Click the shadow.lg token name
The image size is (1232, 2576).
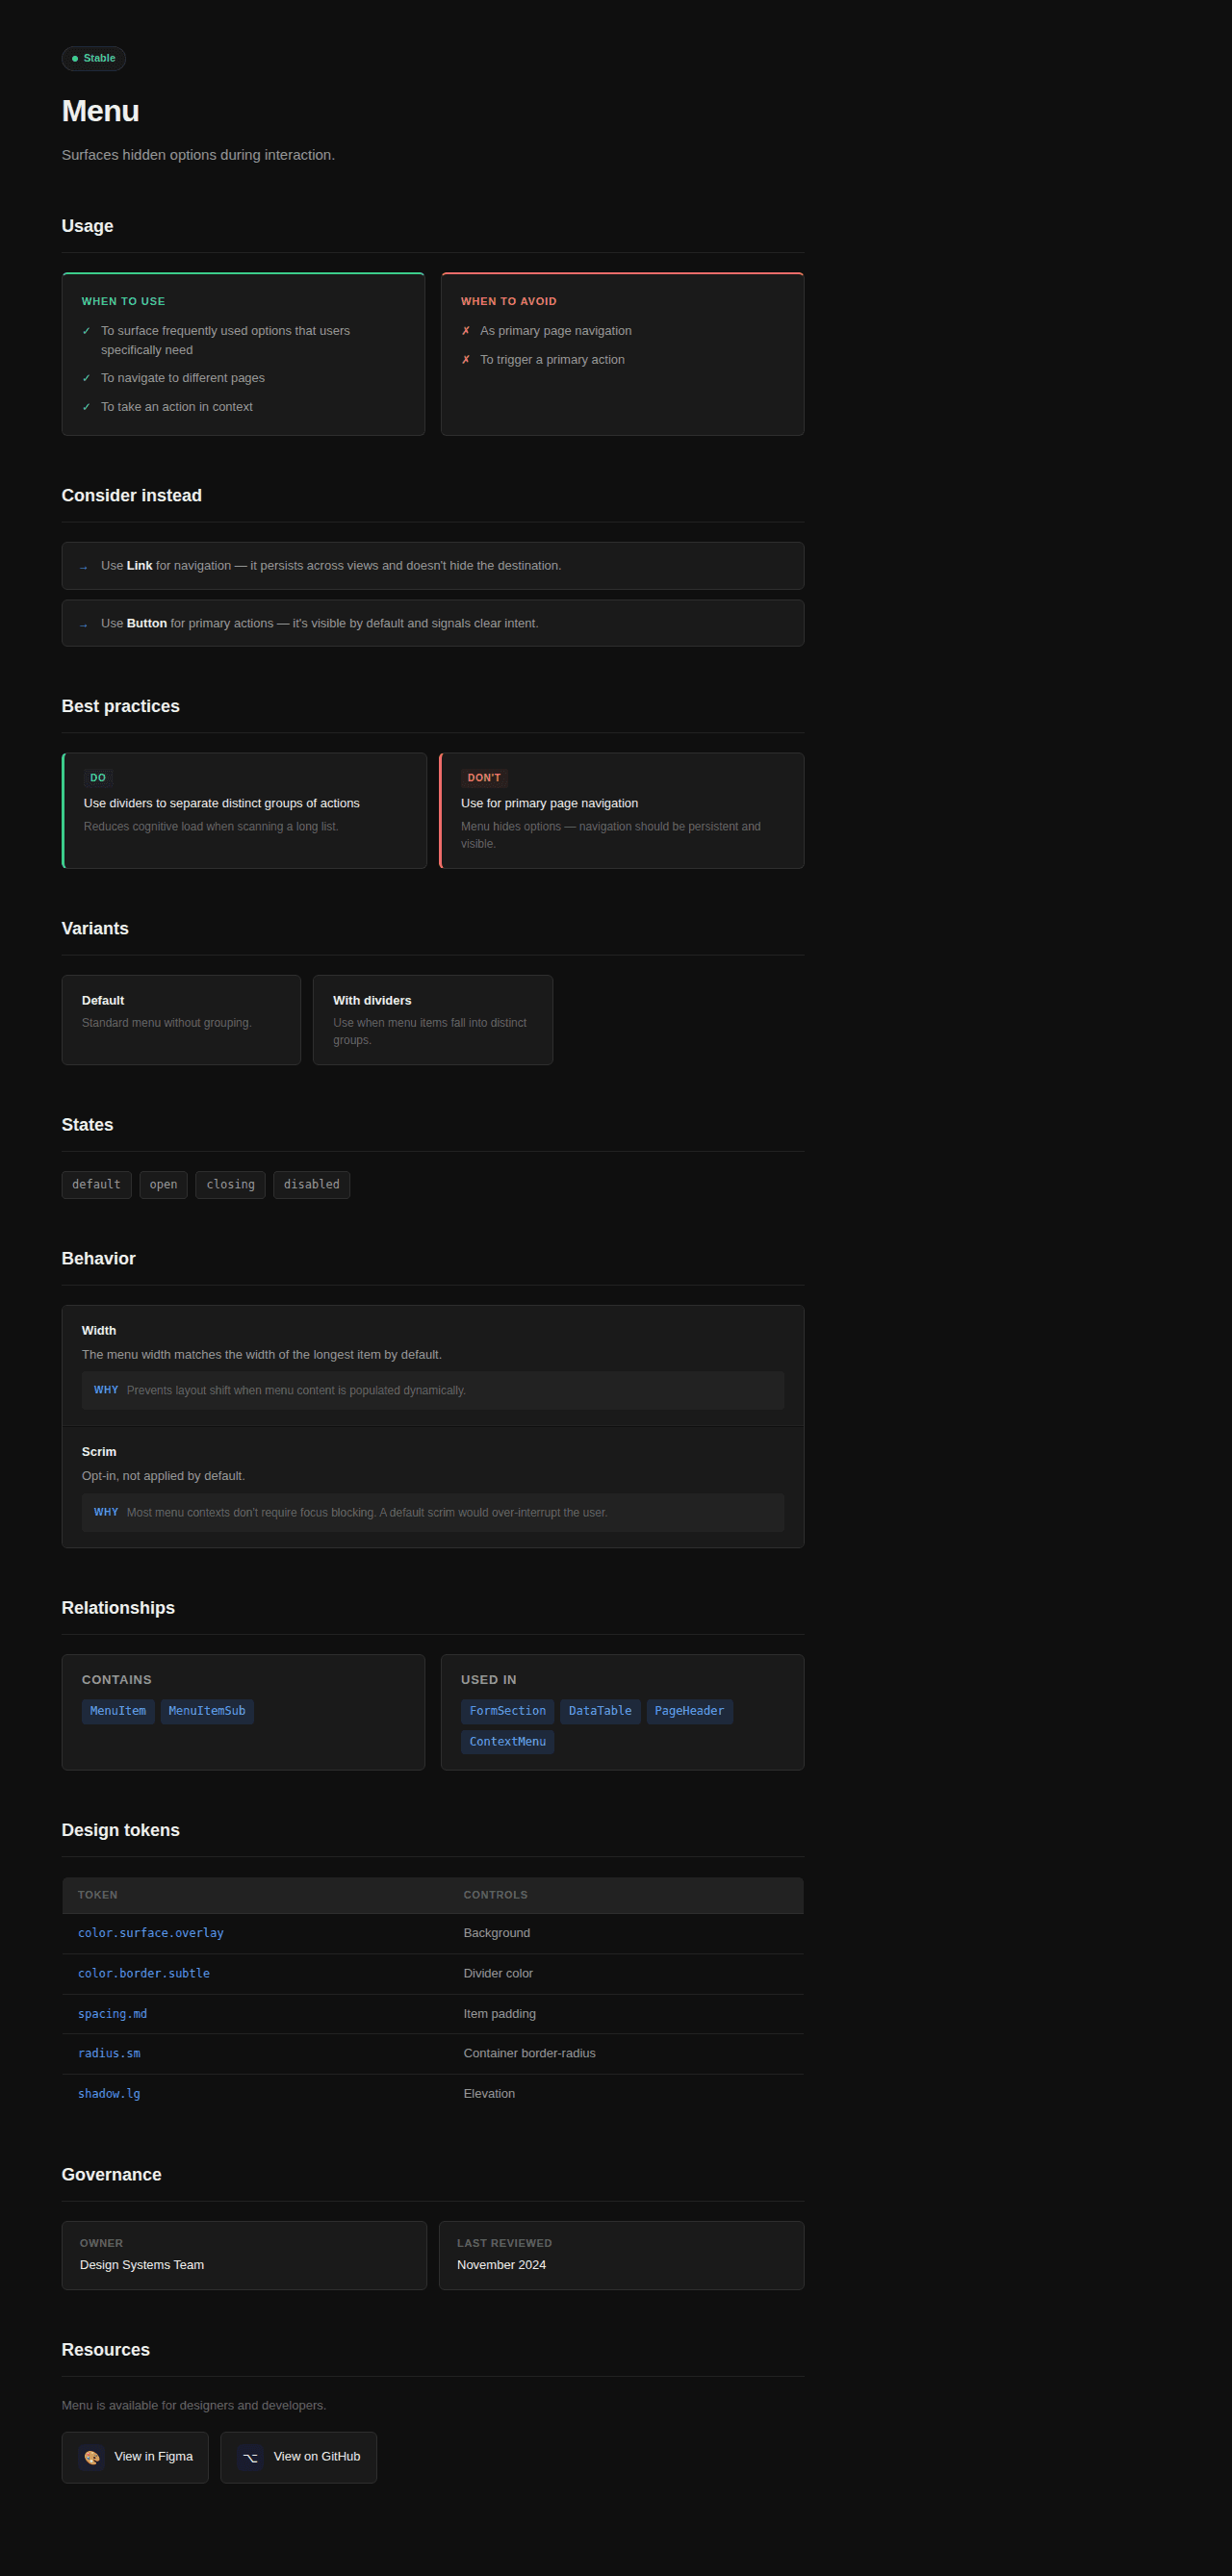[109, 2093]
